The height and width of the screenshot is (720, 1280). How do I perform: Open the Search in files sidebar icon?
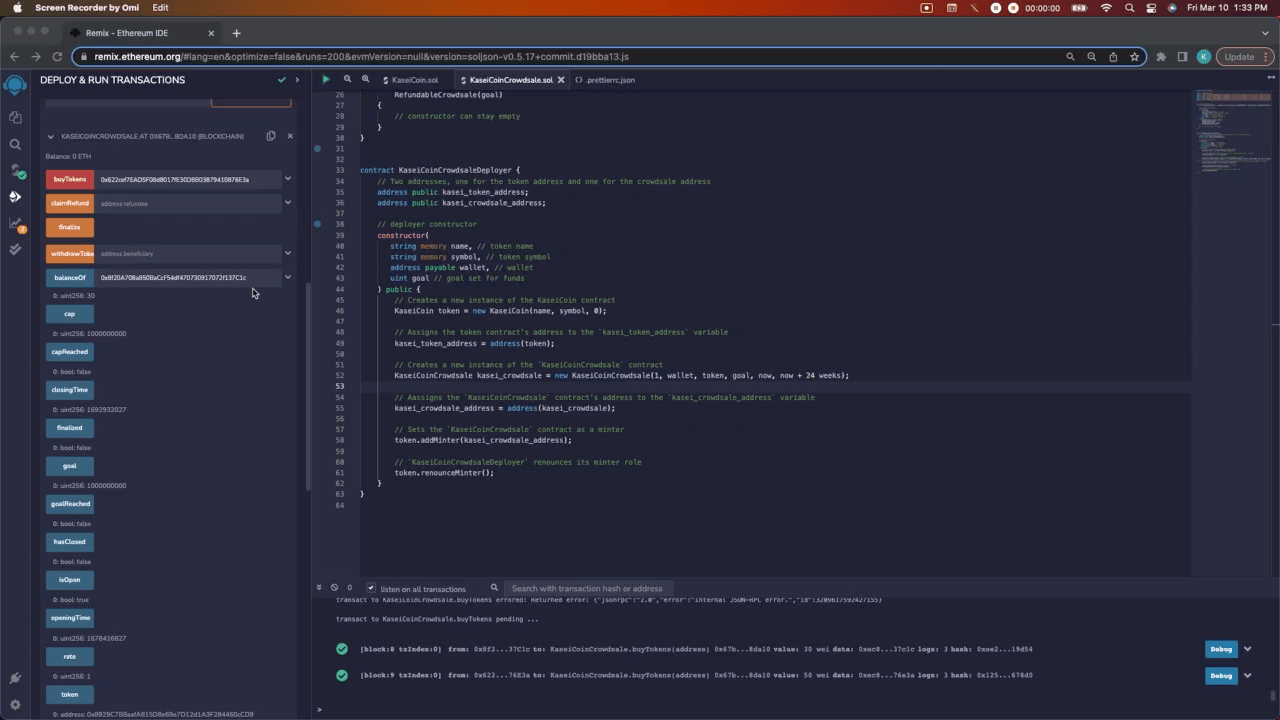[x=15, y=145]
